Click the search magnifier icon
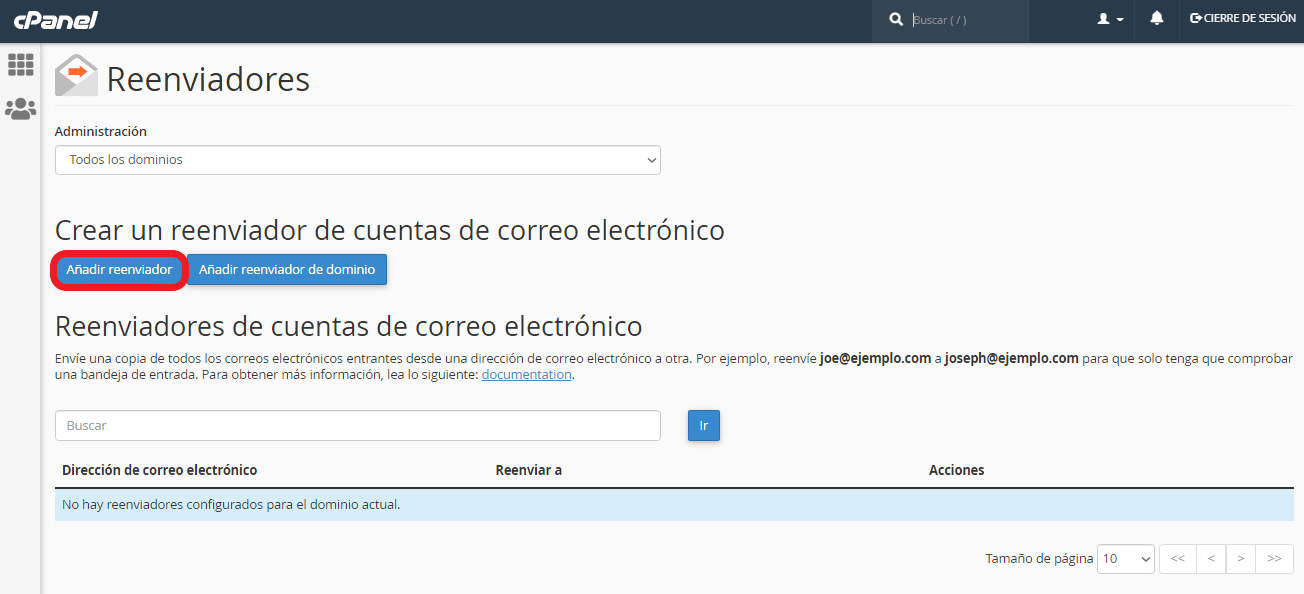 [896, 20]
